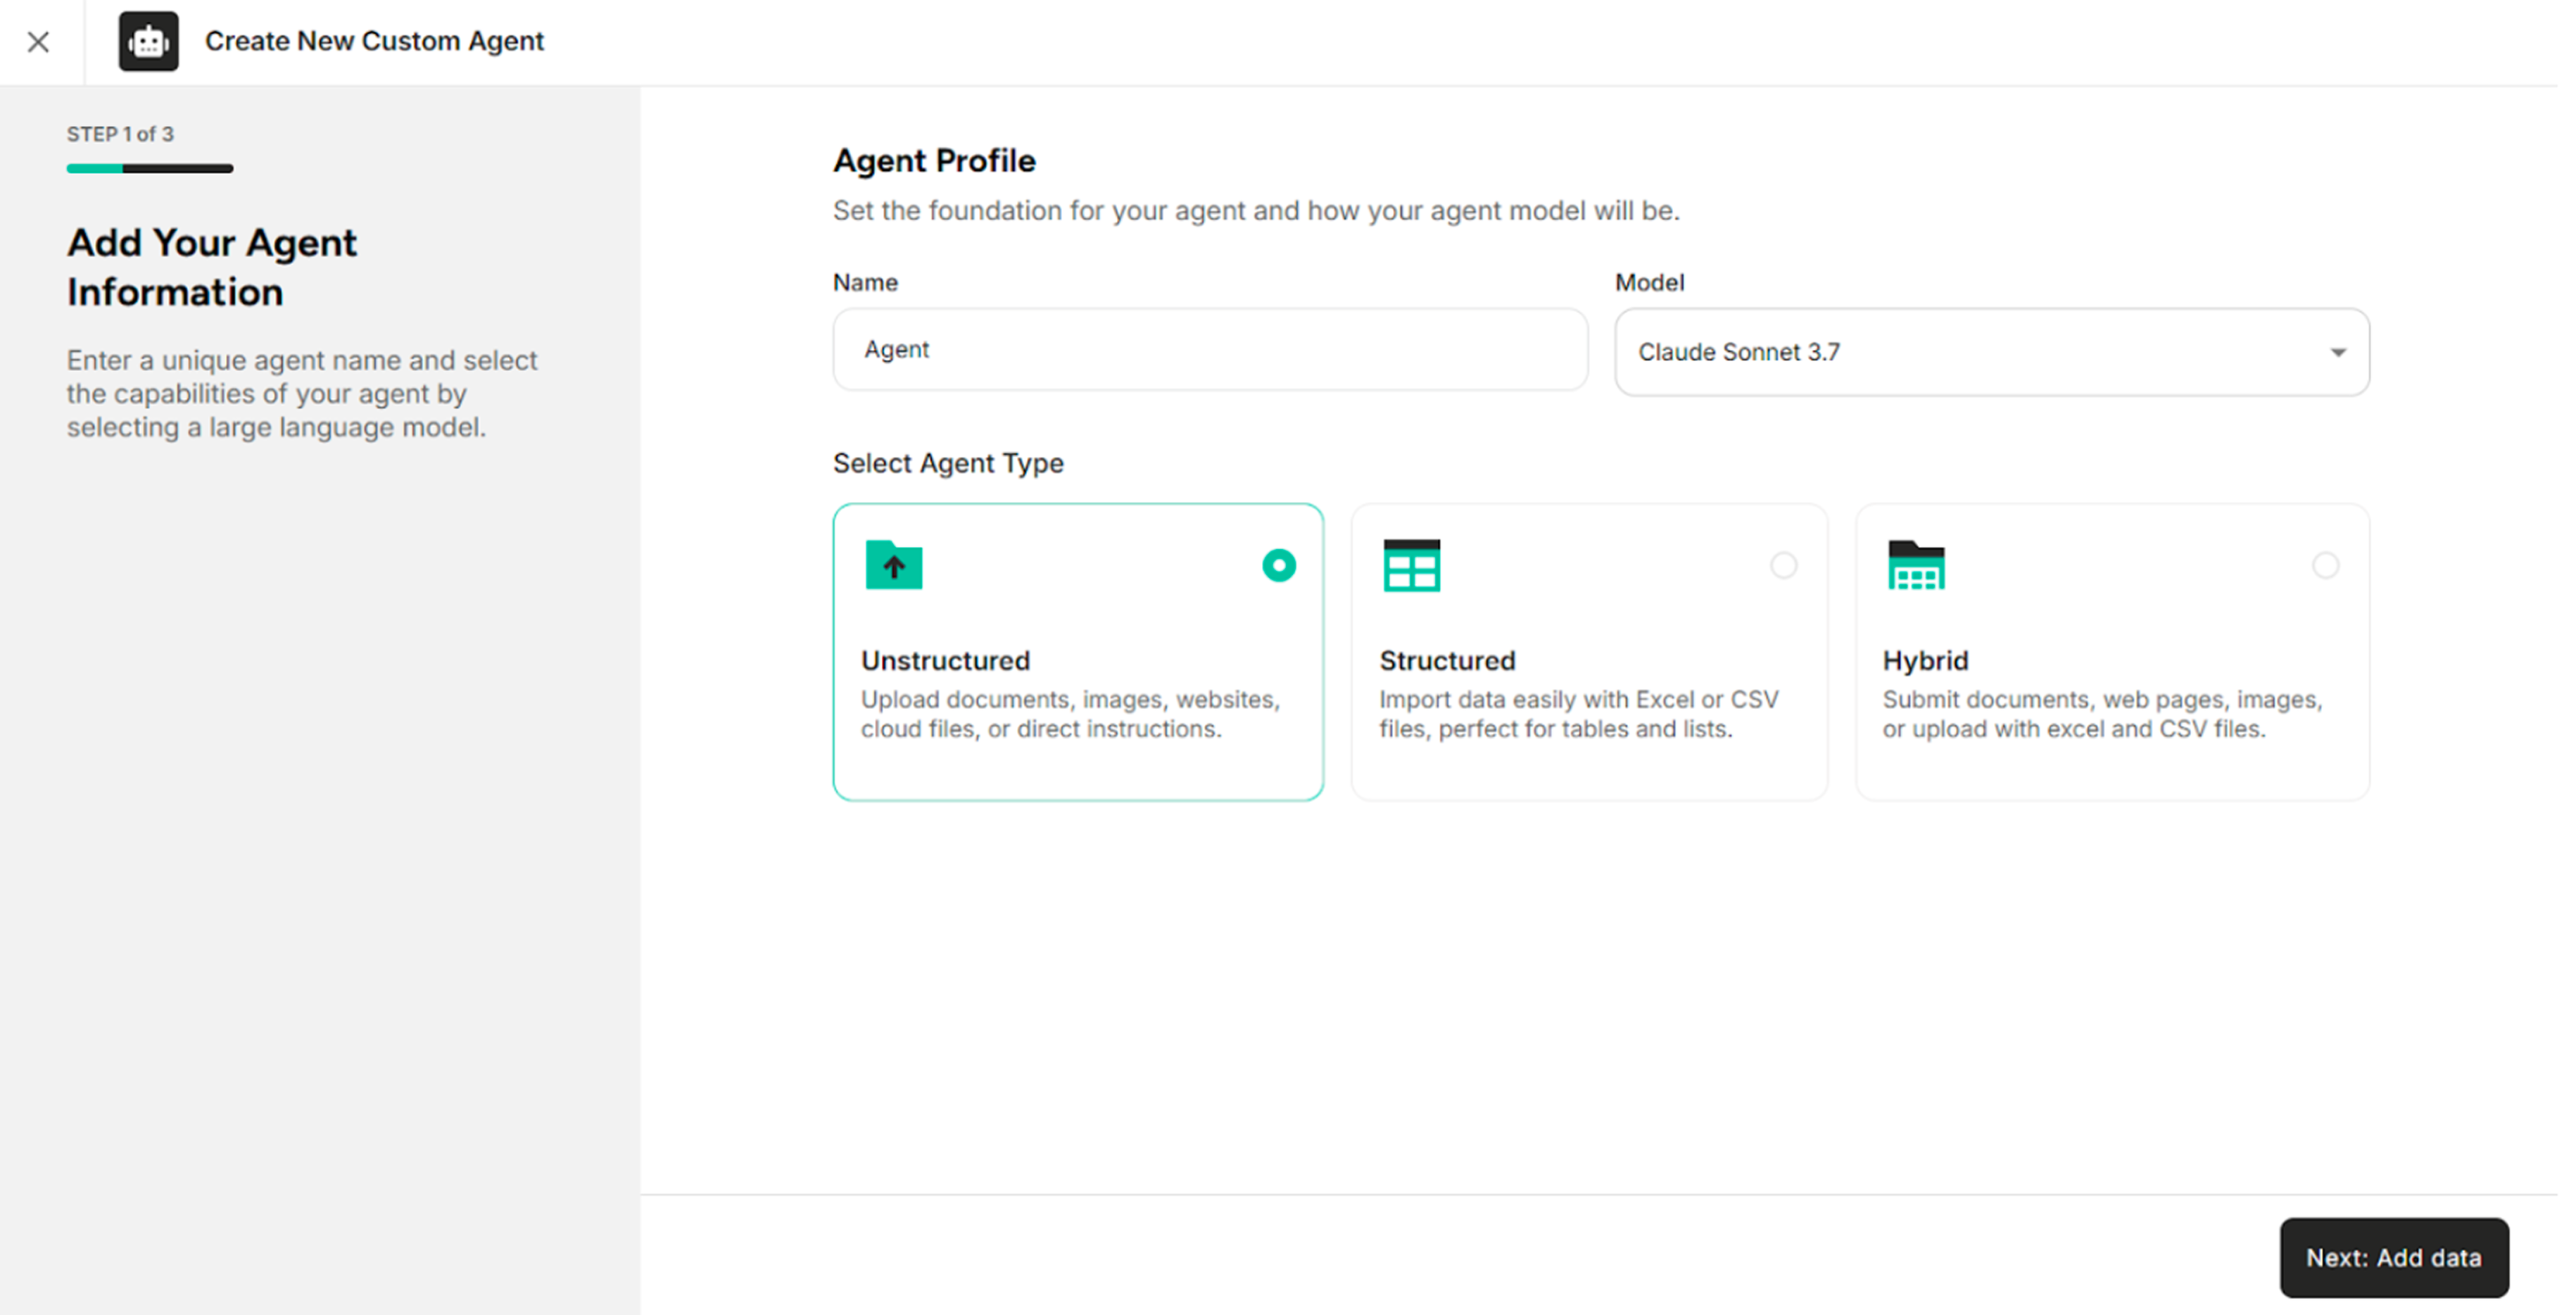Click into the agent Name field

point(1209,349)
